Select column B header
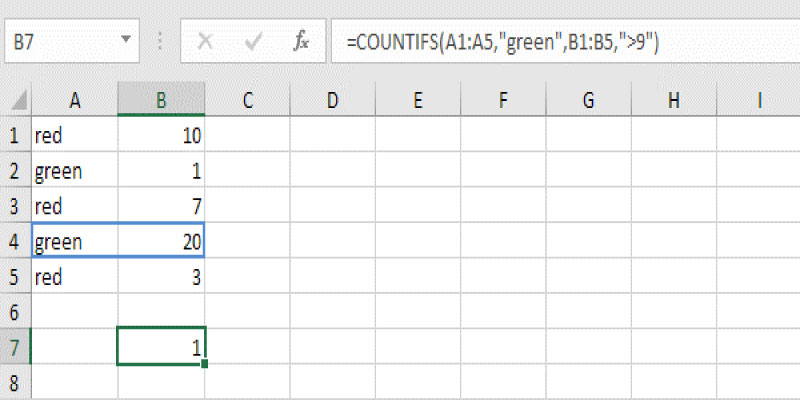The height and width of the screenshot is (400, 800). 161,100
